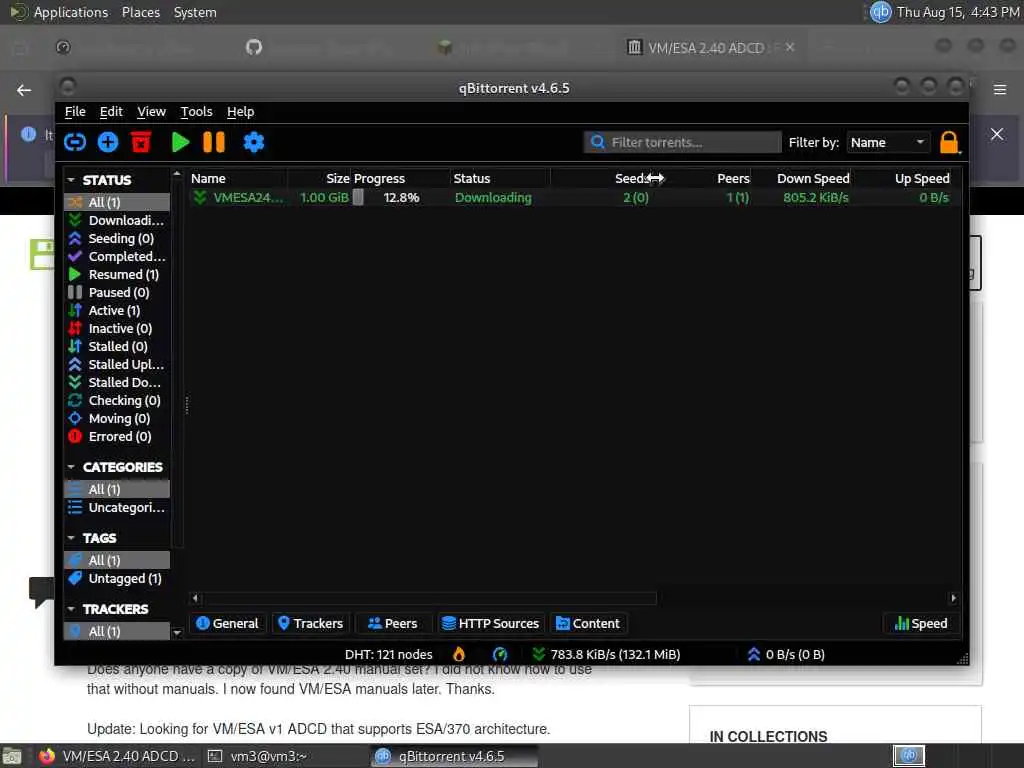Open the Speed graph tab
Viewport: 1024px width, 768px height.
(x=921, y=624)
